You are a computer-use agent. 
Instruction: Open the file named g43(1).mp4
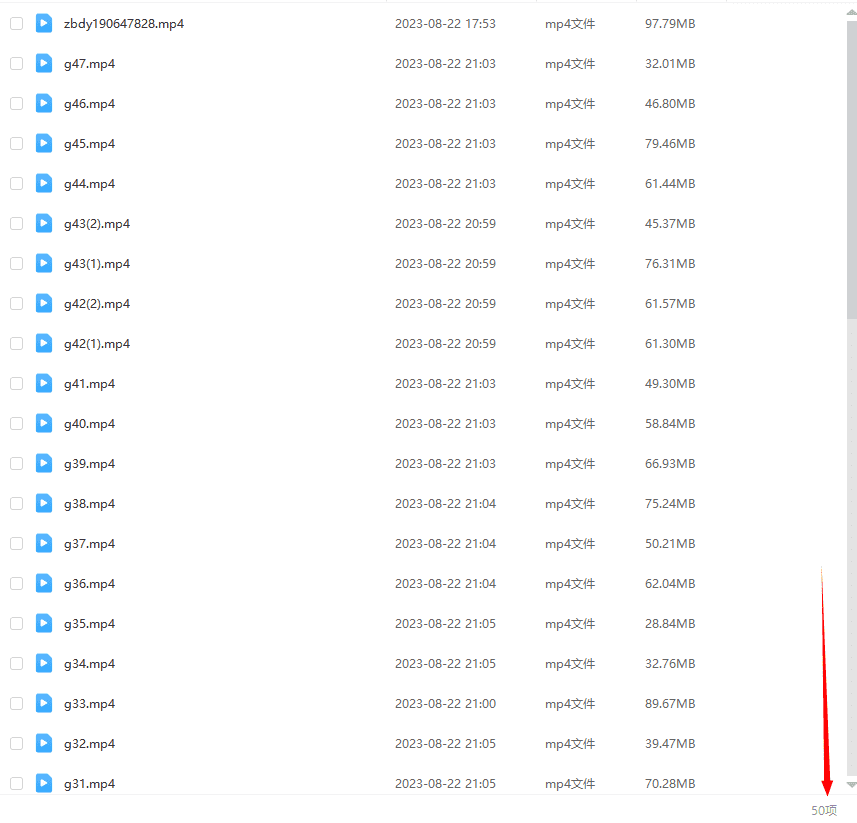click(97, 264)
